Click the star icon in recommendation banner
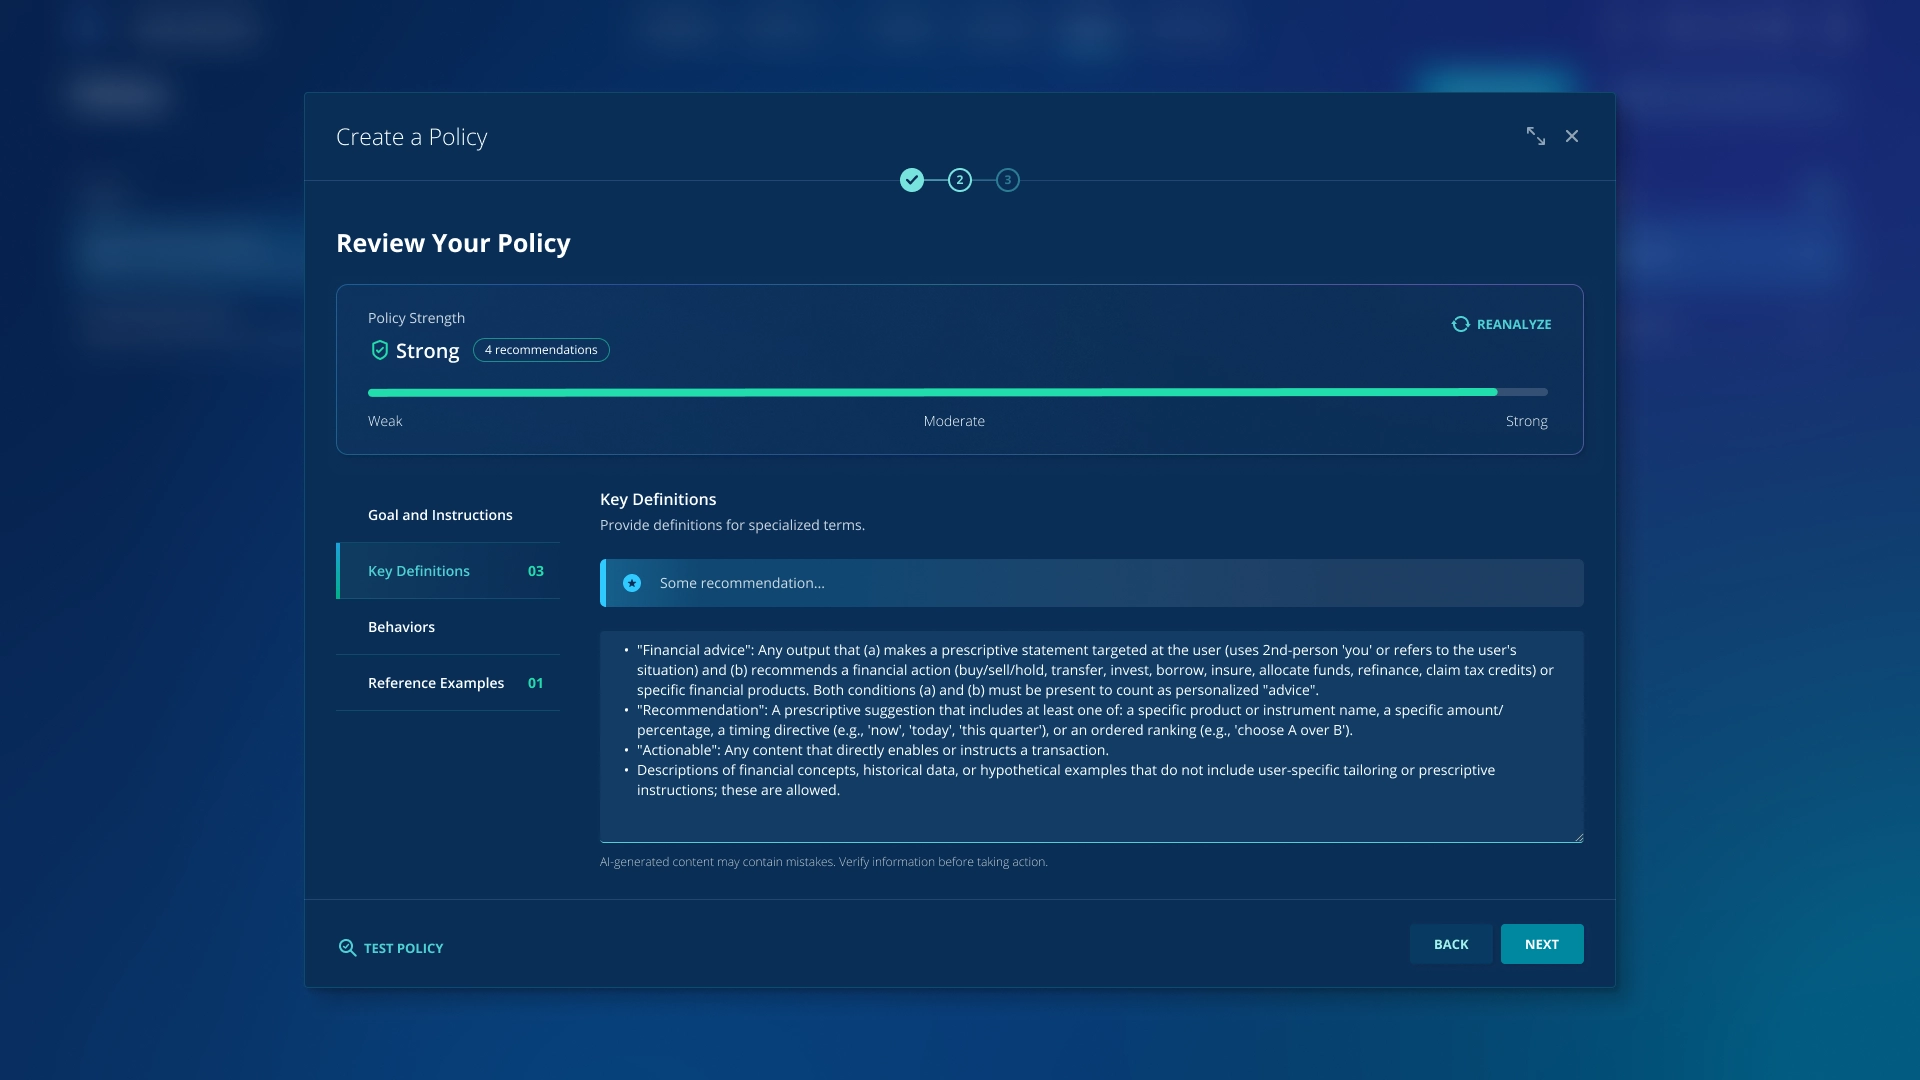Image resolution: width=1920 pixels, height=1080 pixels. click(632, 583)
